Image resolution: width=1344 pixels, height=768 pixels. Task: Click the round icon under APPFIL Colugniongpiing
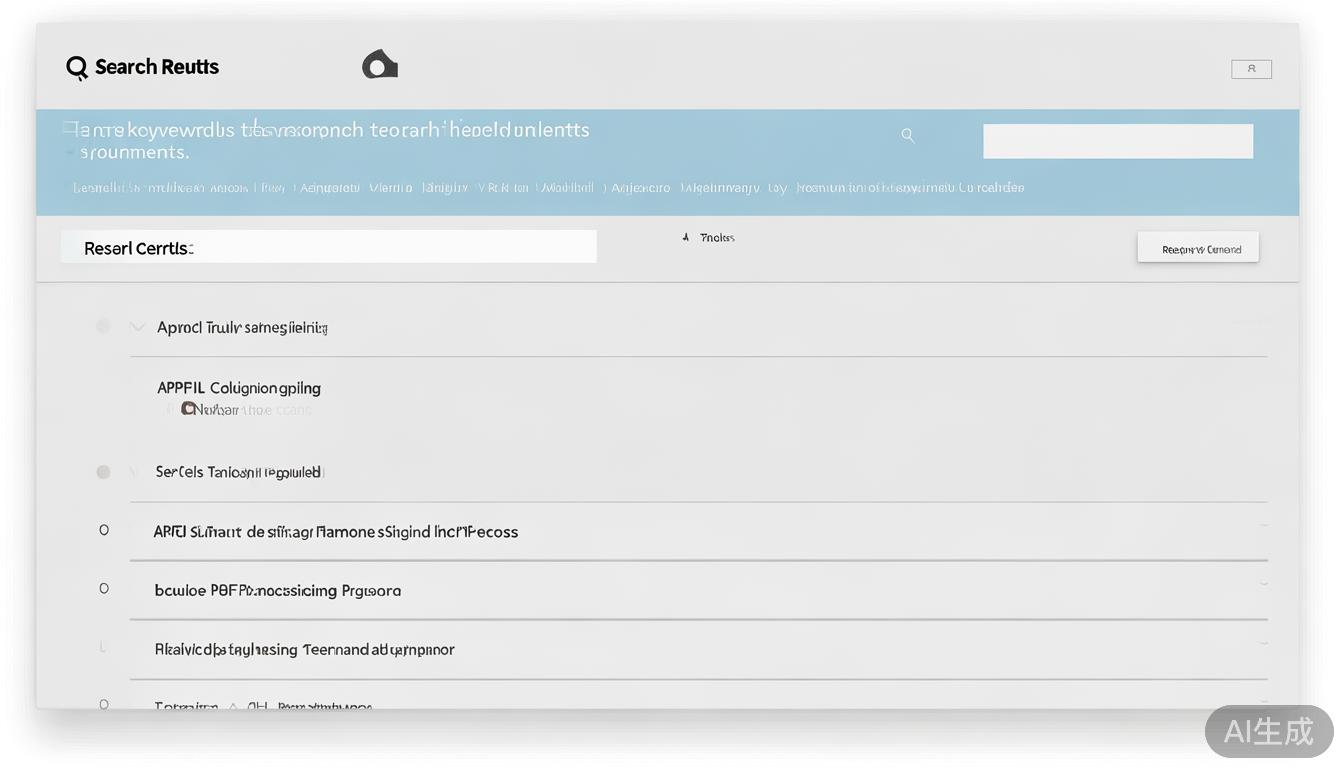click(x=187, y=409)
